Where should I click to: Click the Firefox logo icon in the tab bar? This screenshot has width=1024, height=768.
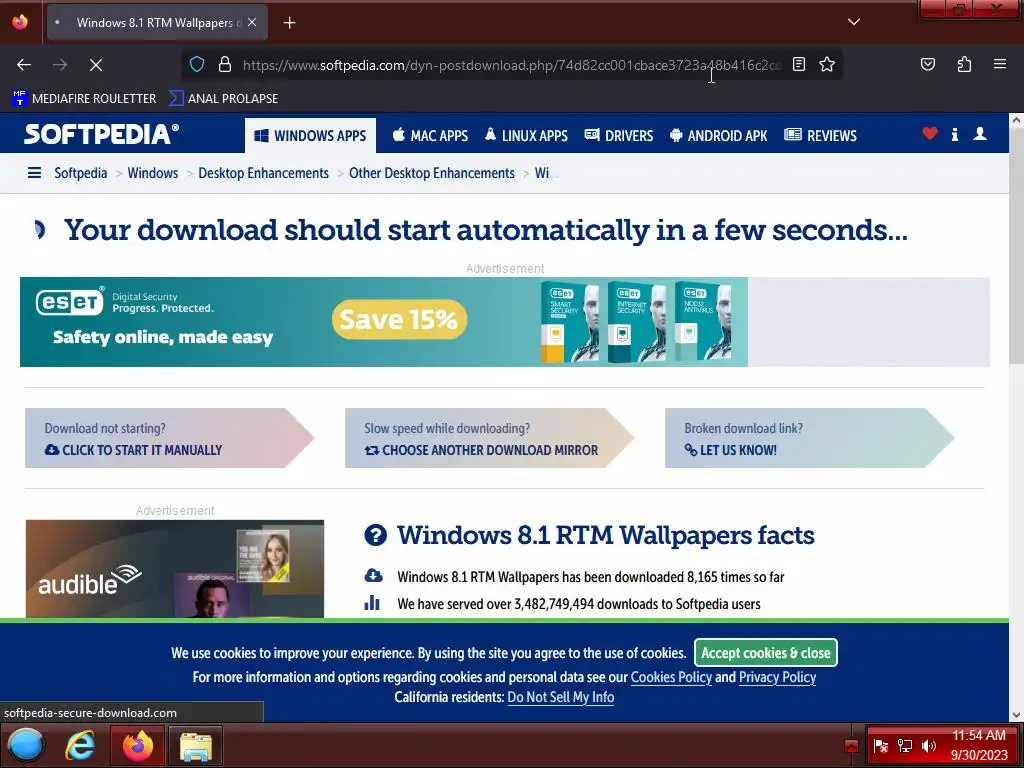click(20, 22)
